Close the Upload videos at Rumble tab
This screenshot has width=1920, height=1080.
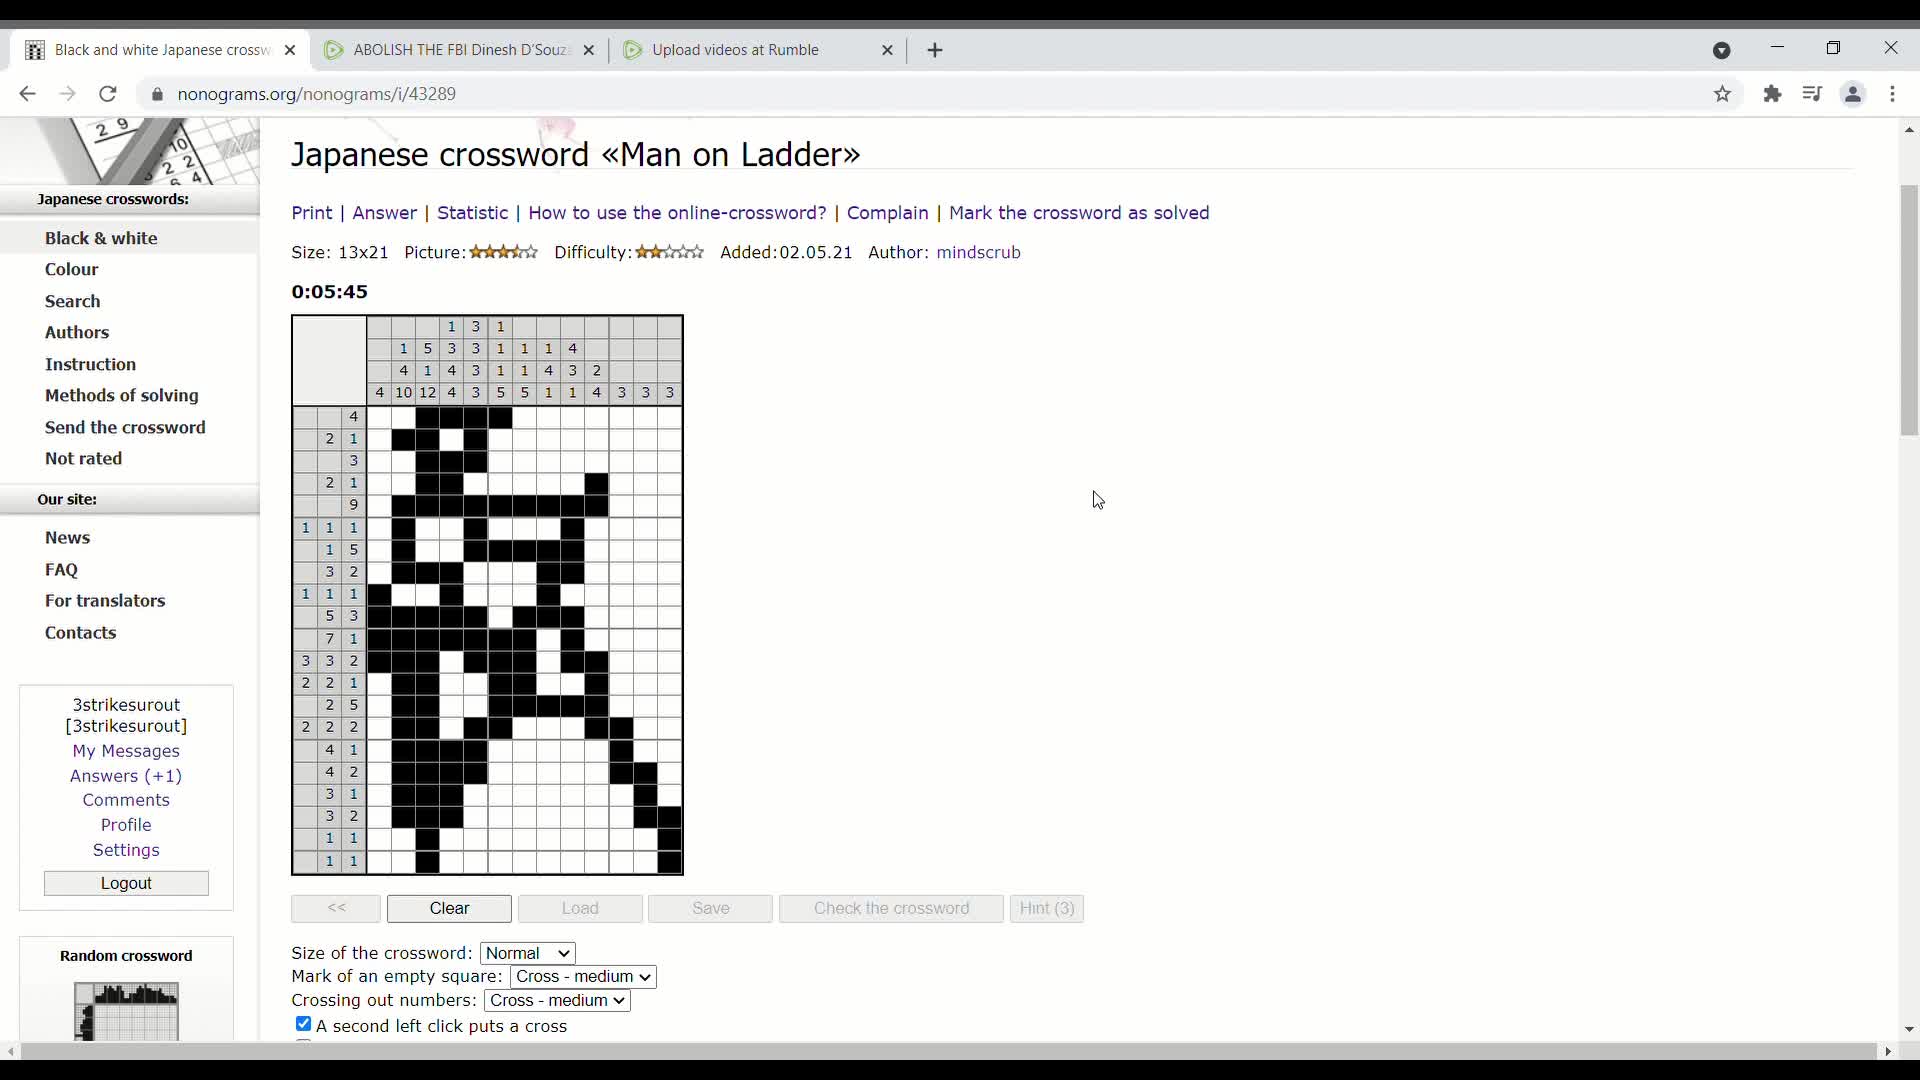pyautogui.click(x=887, y=50)
